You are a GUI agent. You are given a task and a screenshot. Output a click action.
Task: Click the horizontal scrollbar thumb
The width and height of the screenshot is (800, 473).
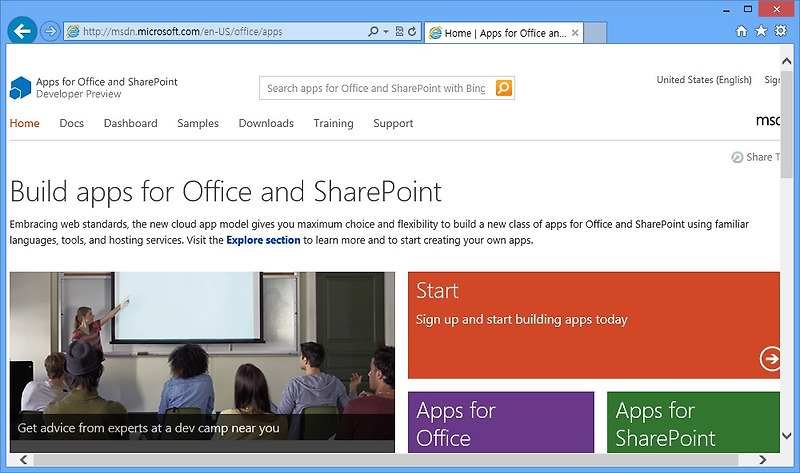click(x=386, y=460)
